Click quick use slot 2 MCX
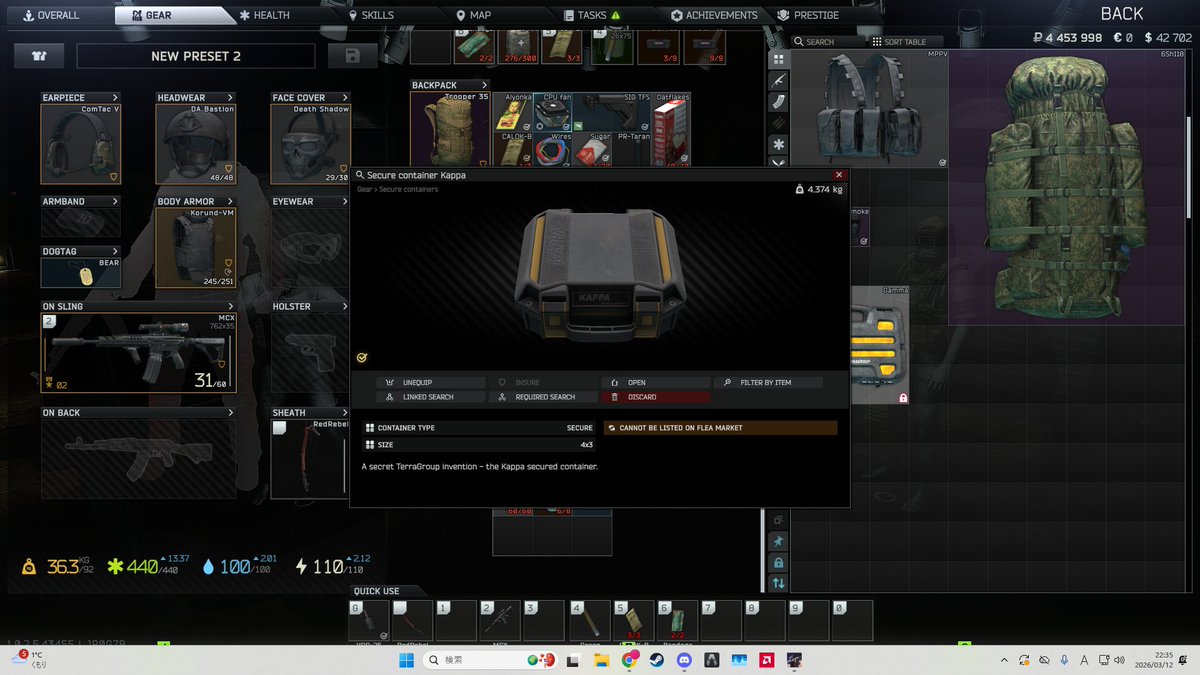1200x675 pixels. point(499,620)
